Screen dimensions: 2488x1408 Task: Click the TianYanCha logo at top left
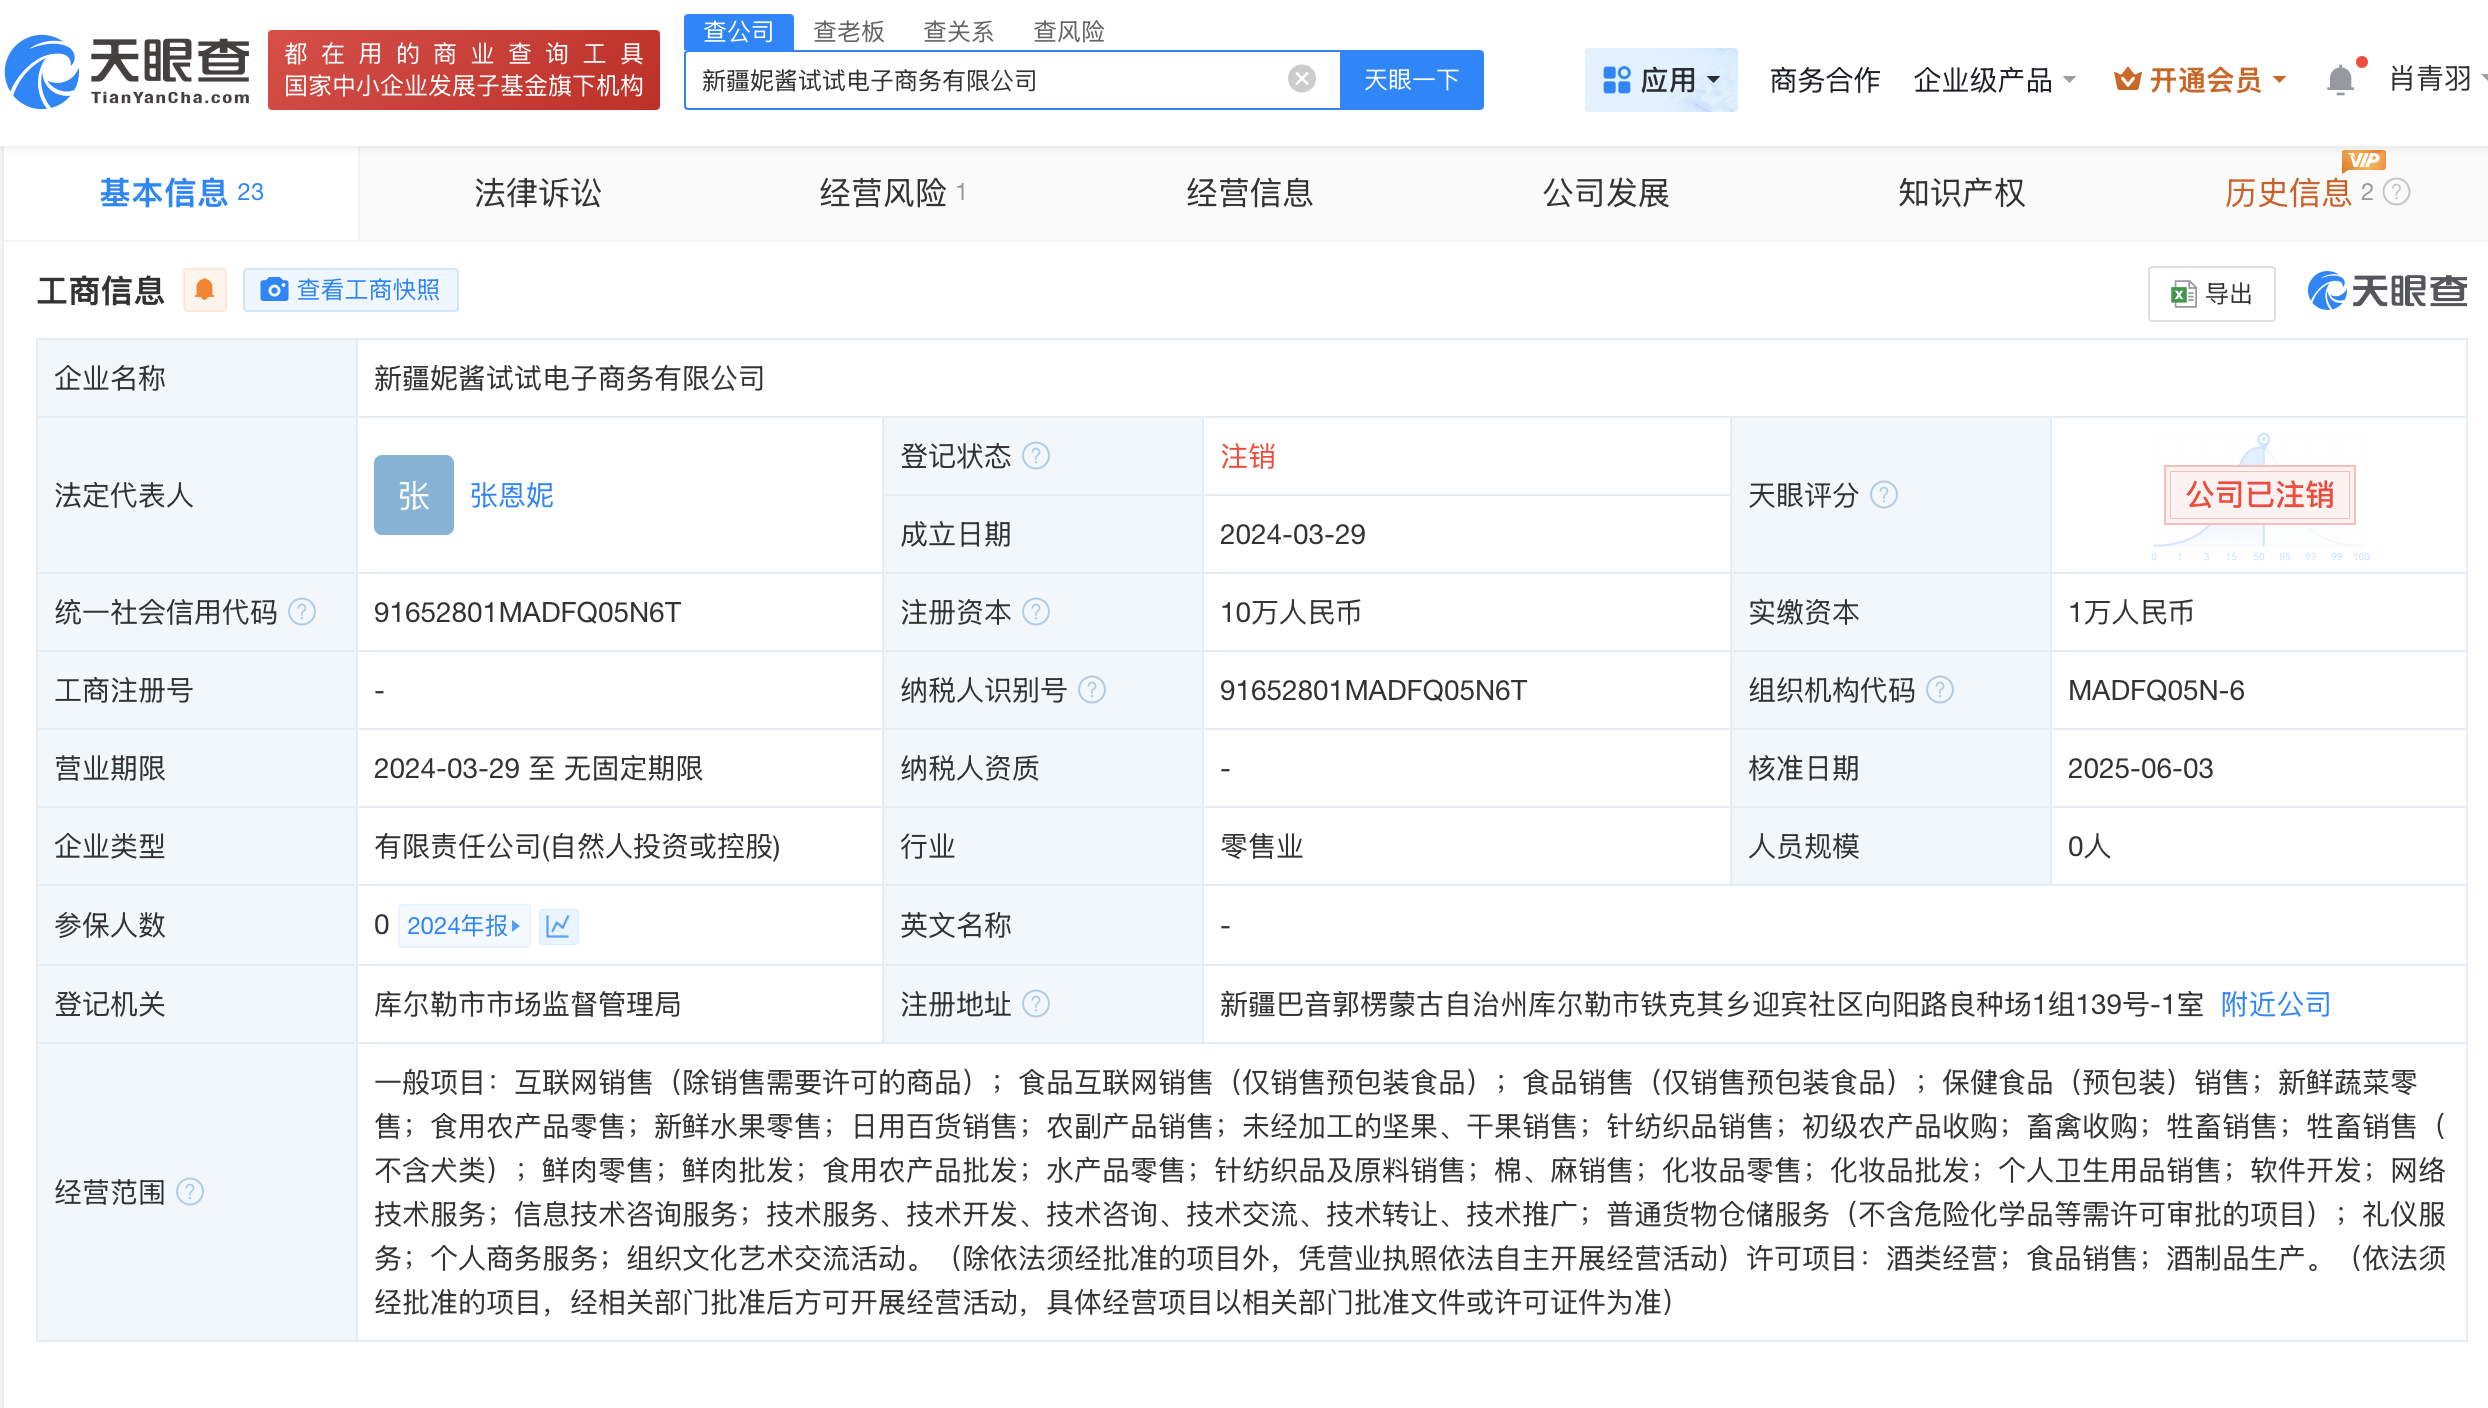pos(128,71)
